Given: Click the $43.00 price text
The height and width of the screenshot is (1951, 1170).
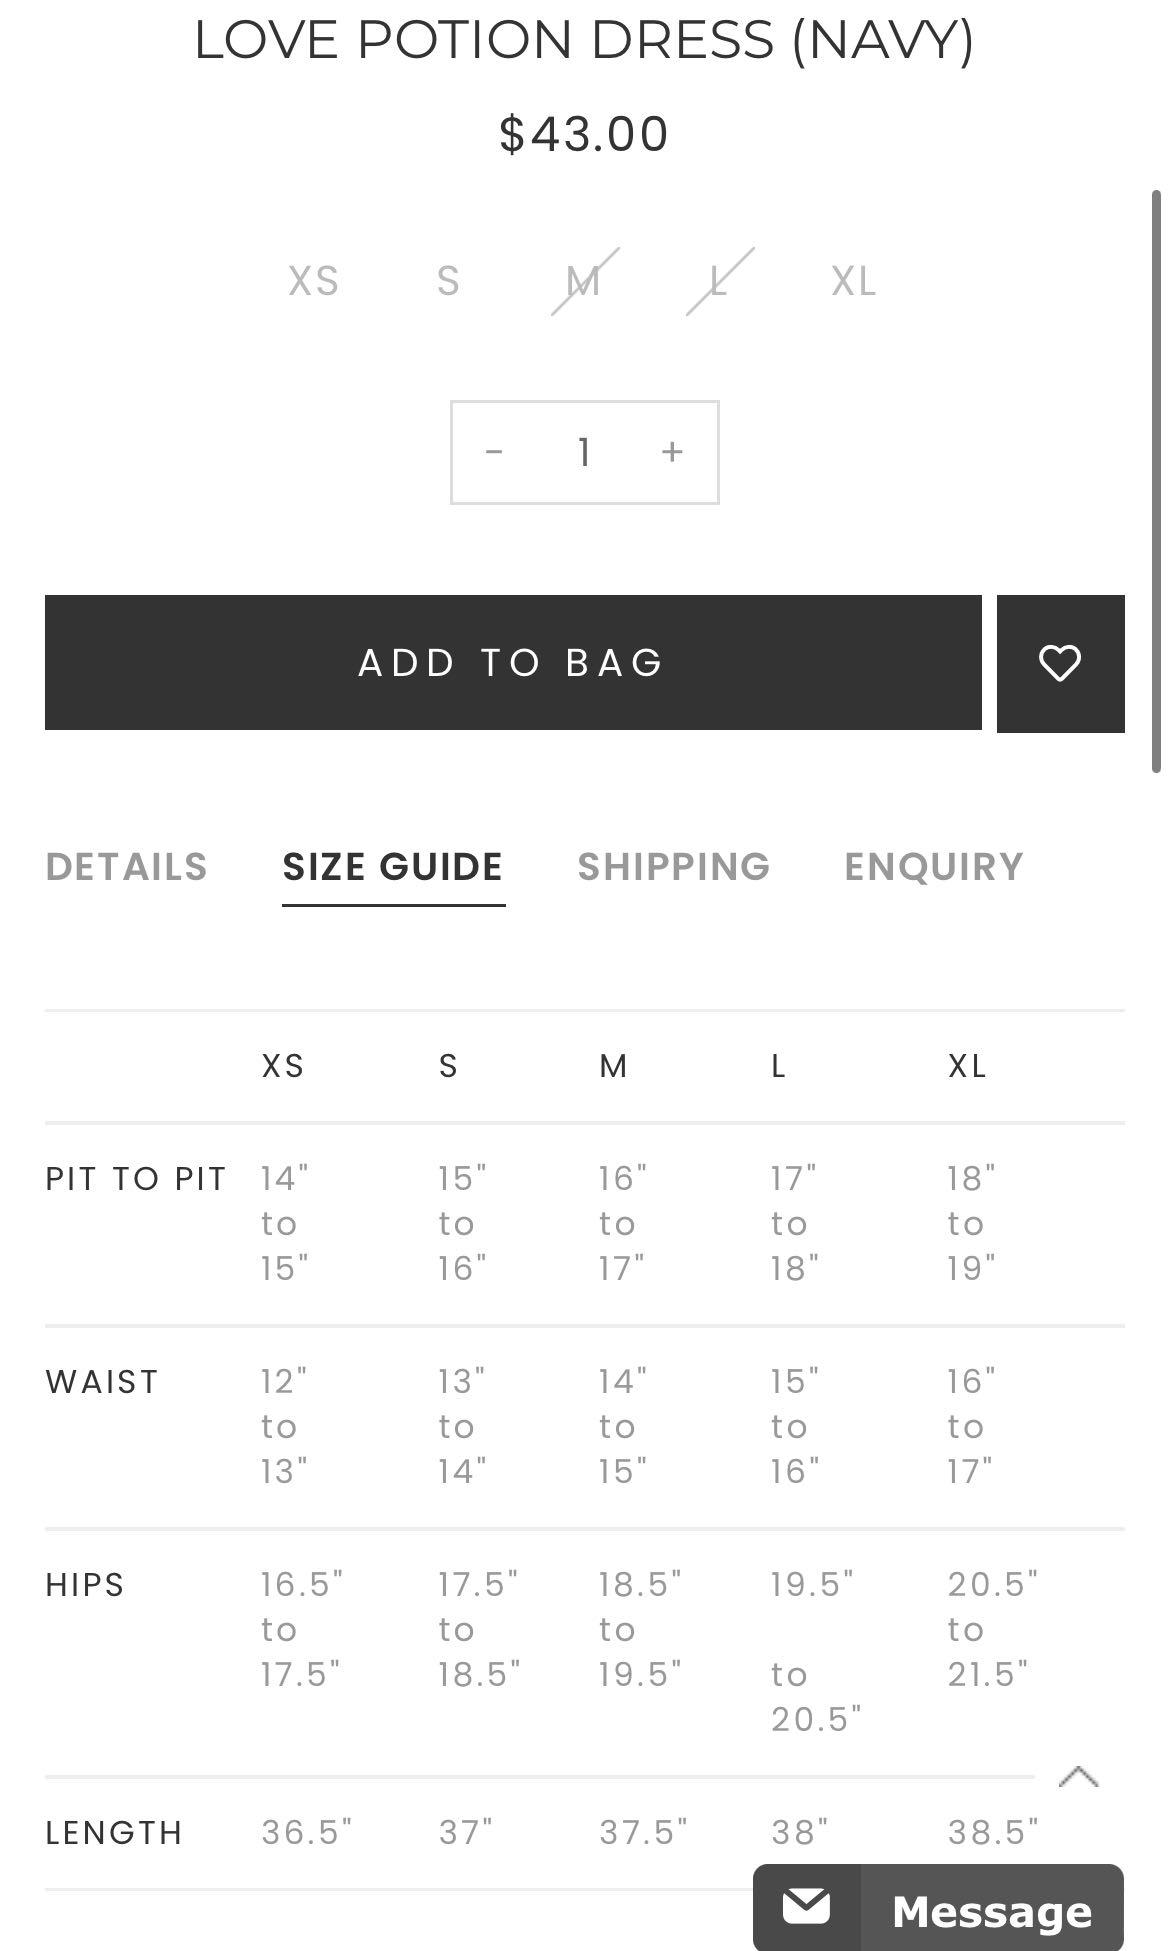Looking at the screenshot, I should [x=584, y=134].
